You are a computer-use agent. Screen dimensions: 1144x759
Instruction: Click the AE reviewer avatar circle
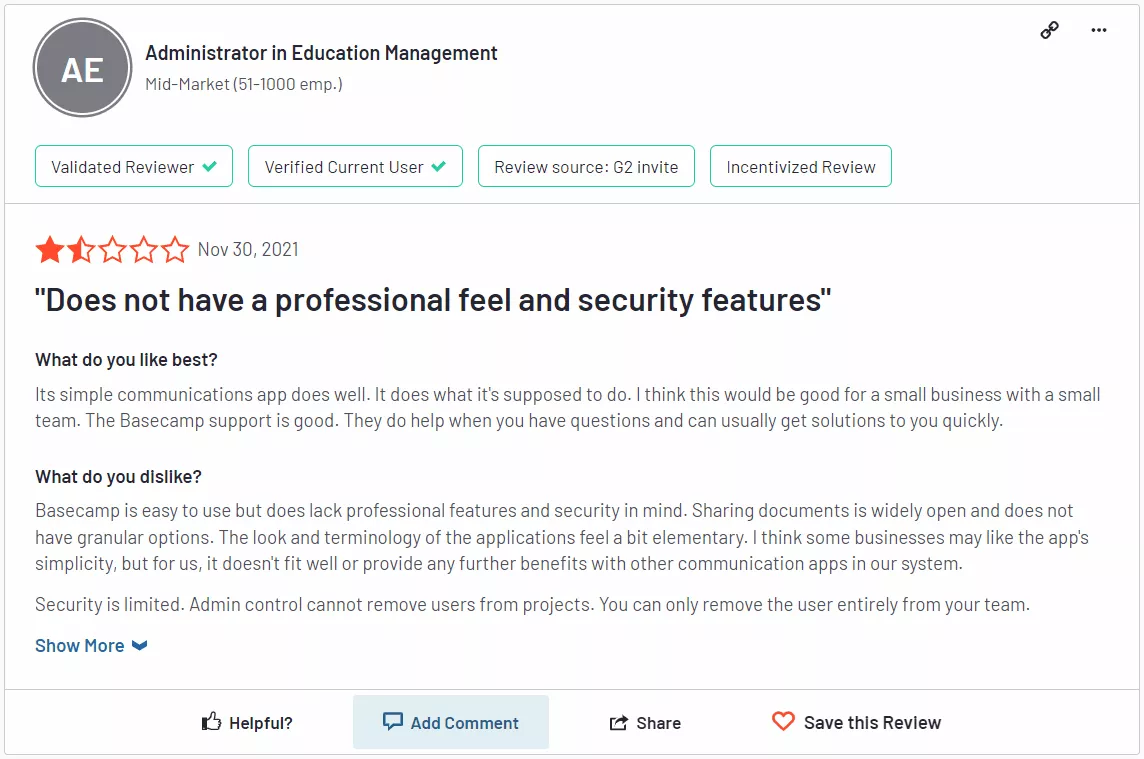pos(82,68)
